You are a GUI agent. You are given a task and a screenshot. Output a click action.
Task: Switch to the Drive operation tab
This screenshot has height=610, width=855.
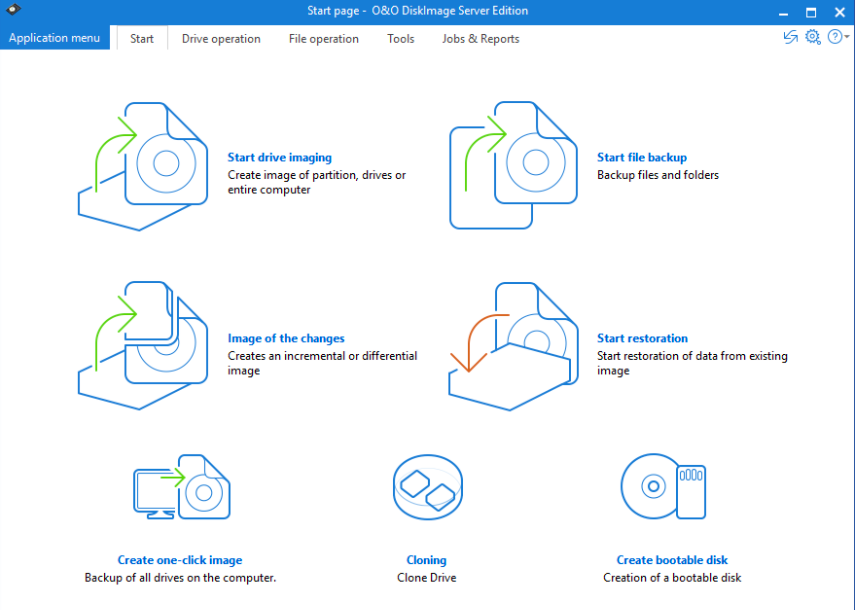pyautogui.click(x=221, y=39)
